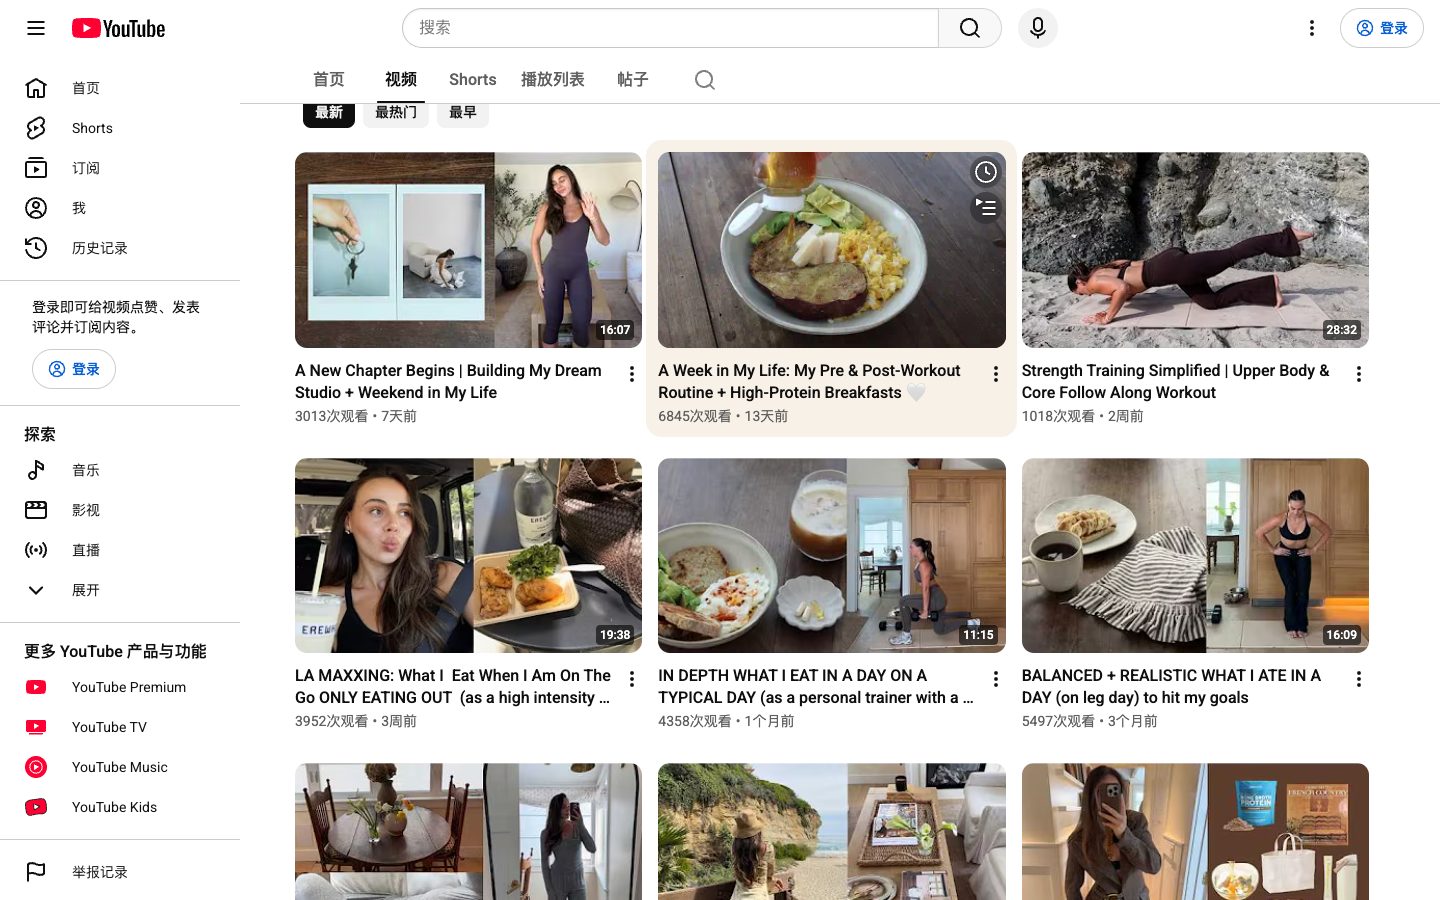Screen dimensions: 1440x900
Task: Switch to the channel 首页 tab
Action: [x=329, y=80]
